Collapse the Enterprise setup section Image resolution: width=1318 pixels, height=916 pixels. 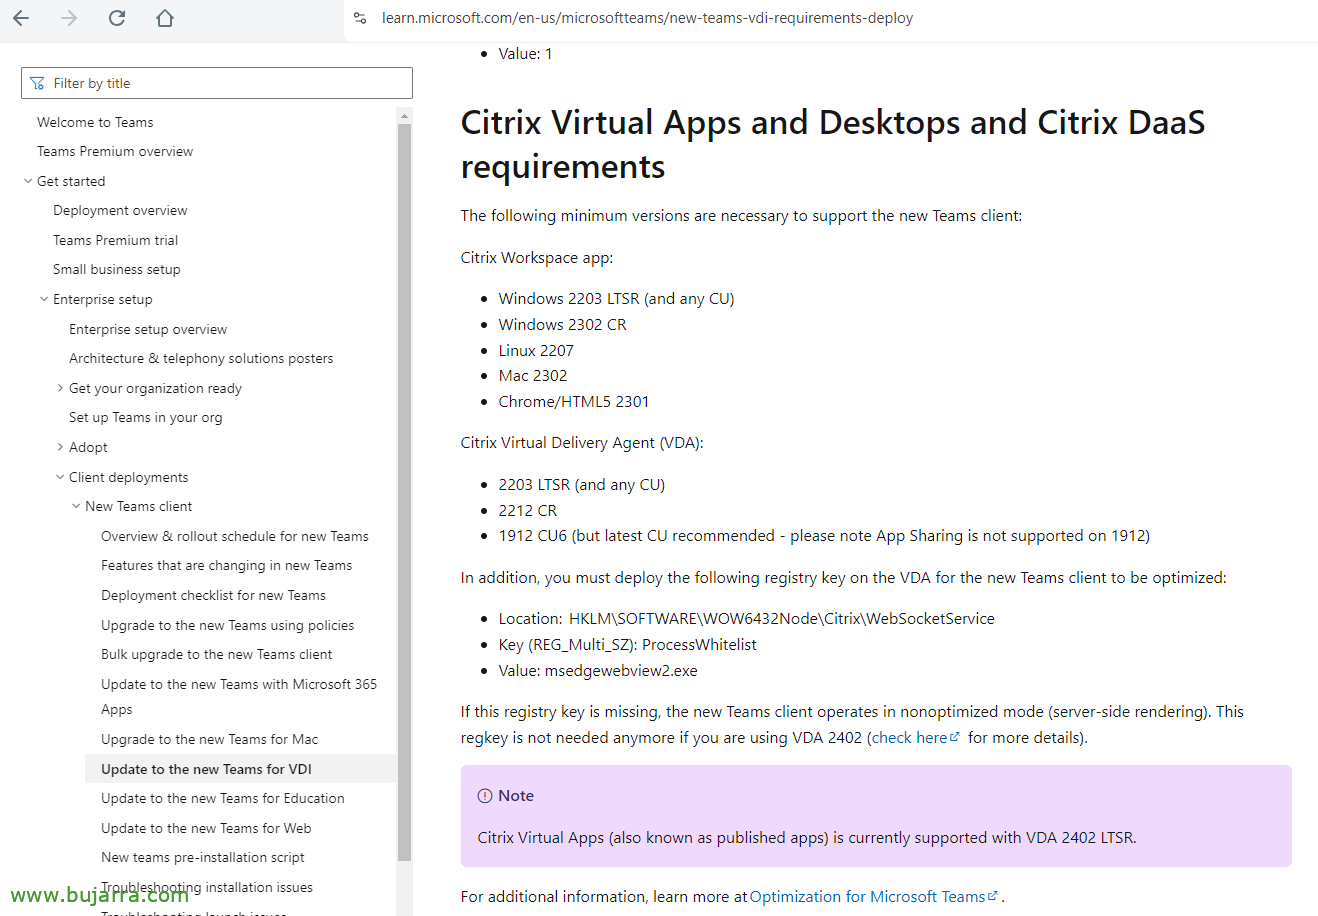[44, 299]
